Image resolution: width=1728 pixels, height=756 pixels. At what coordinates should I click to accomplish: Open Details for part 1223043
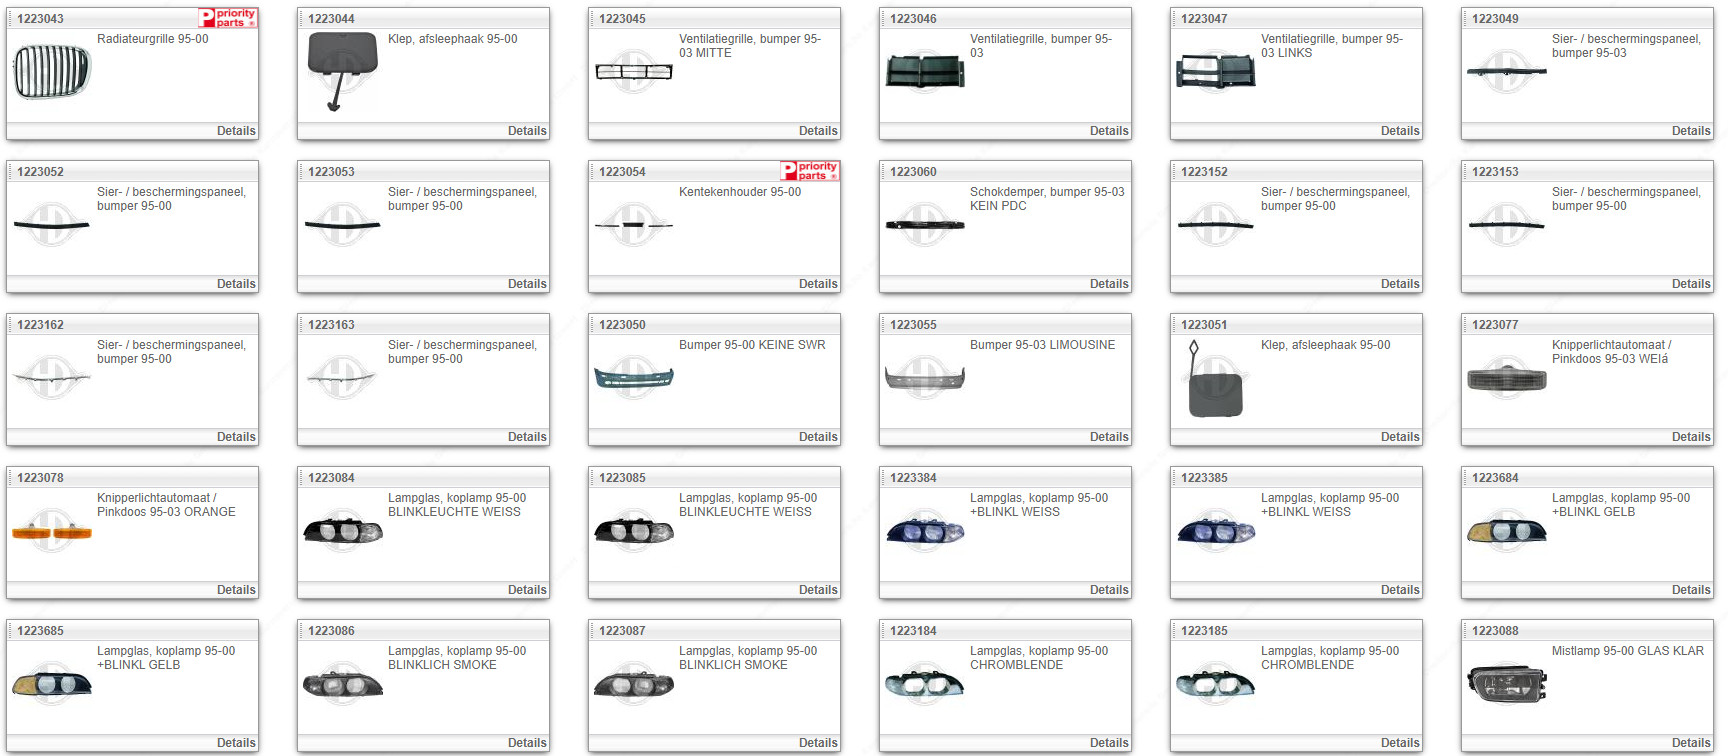(236, 131)
